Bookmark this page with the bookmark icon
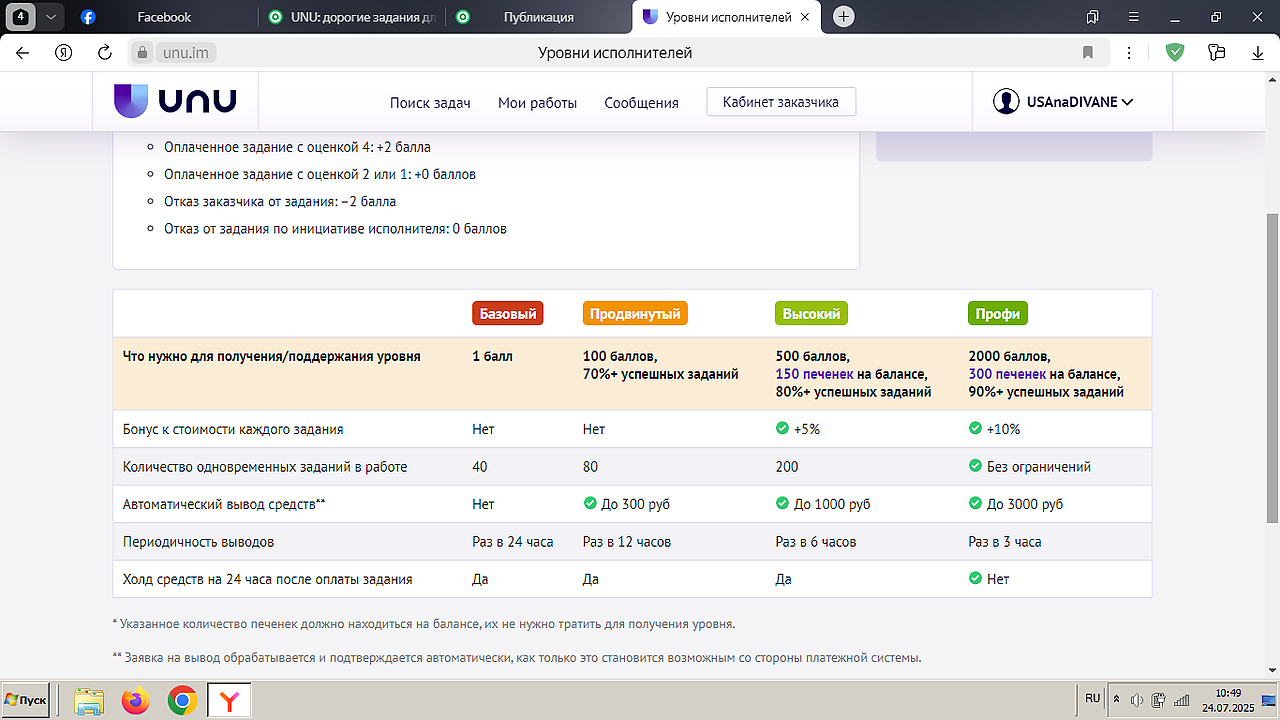The image size is (1280, 720). (1088, 53)
